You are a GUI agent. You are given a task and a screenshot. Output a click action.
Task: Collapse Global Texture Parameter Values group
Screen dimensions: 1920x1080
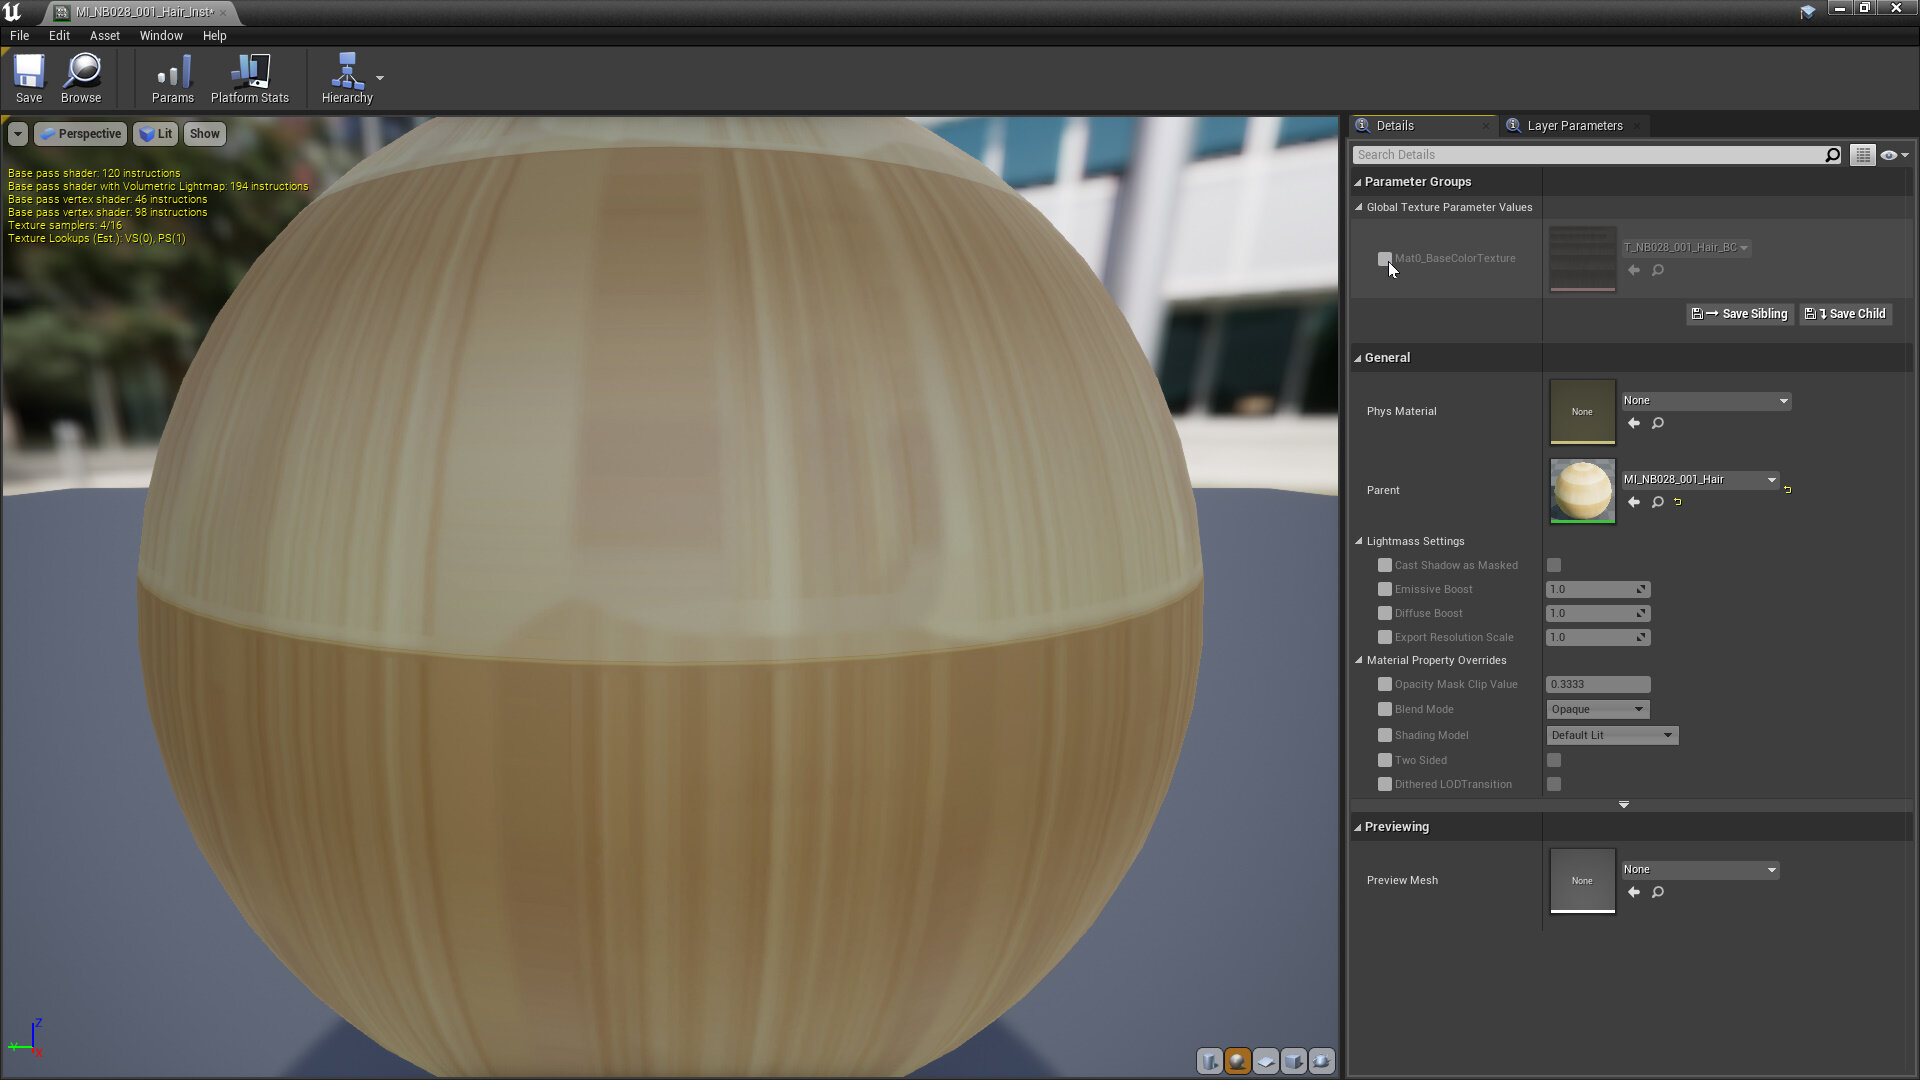(x=1359, y=208)
